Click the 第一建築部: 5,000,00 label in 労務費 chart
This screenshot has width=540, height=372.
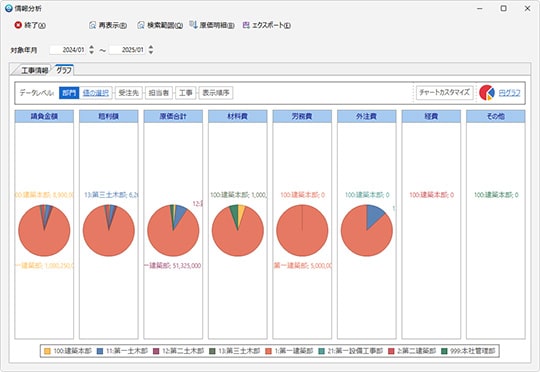tap(302, 266)
